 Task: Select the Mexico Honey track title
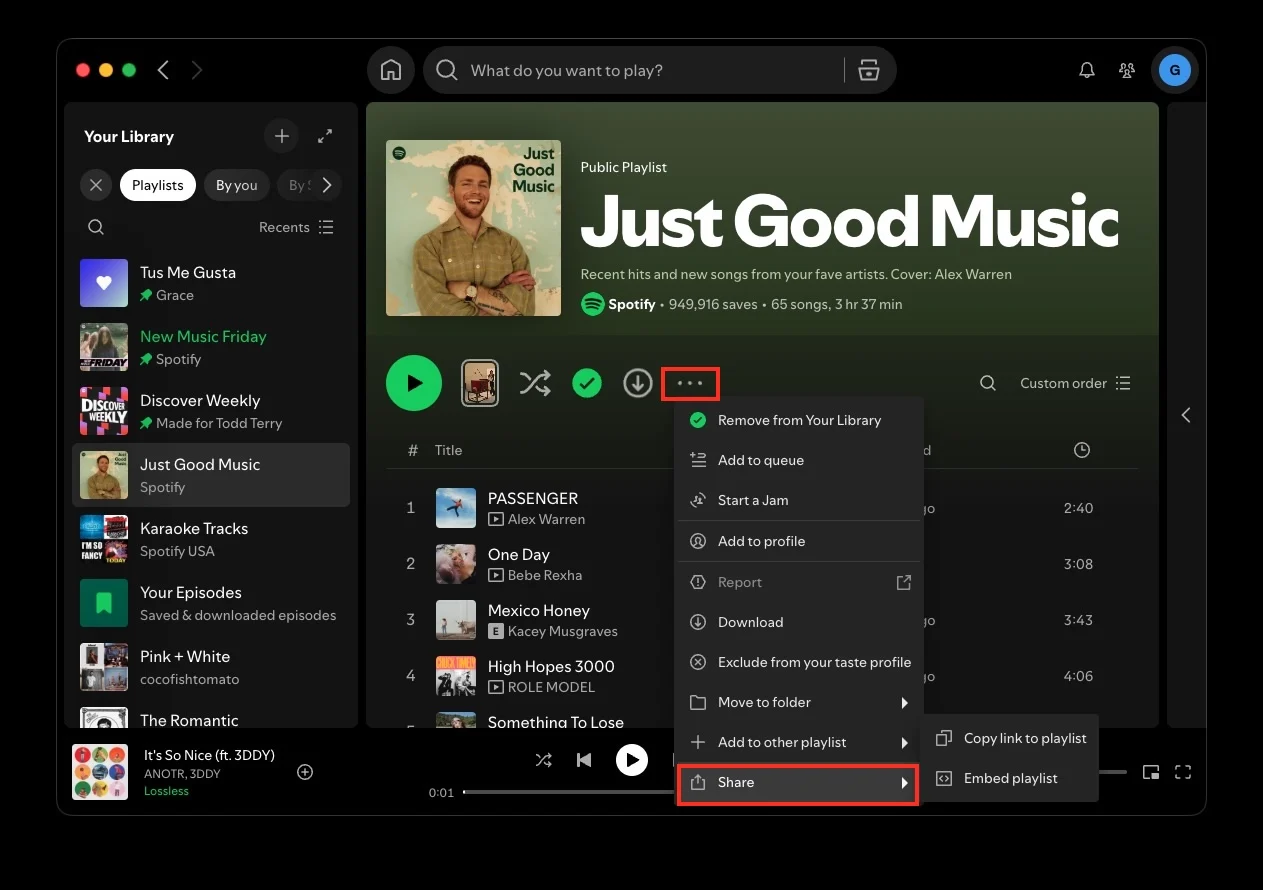[x=539, y=610]
